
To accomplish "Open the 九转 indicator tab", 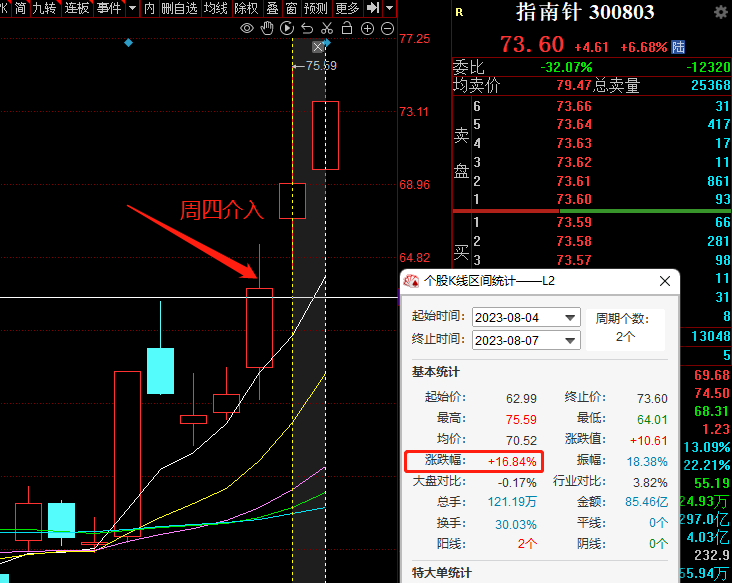I will click(x=44, y=8).
